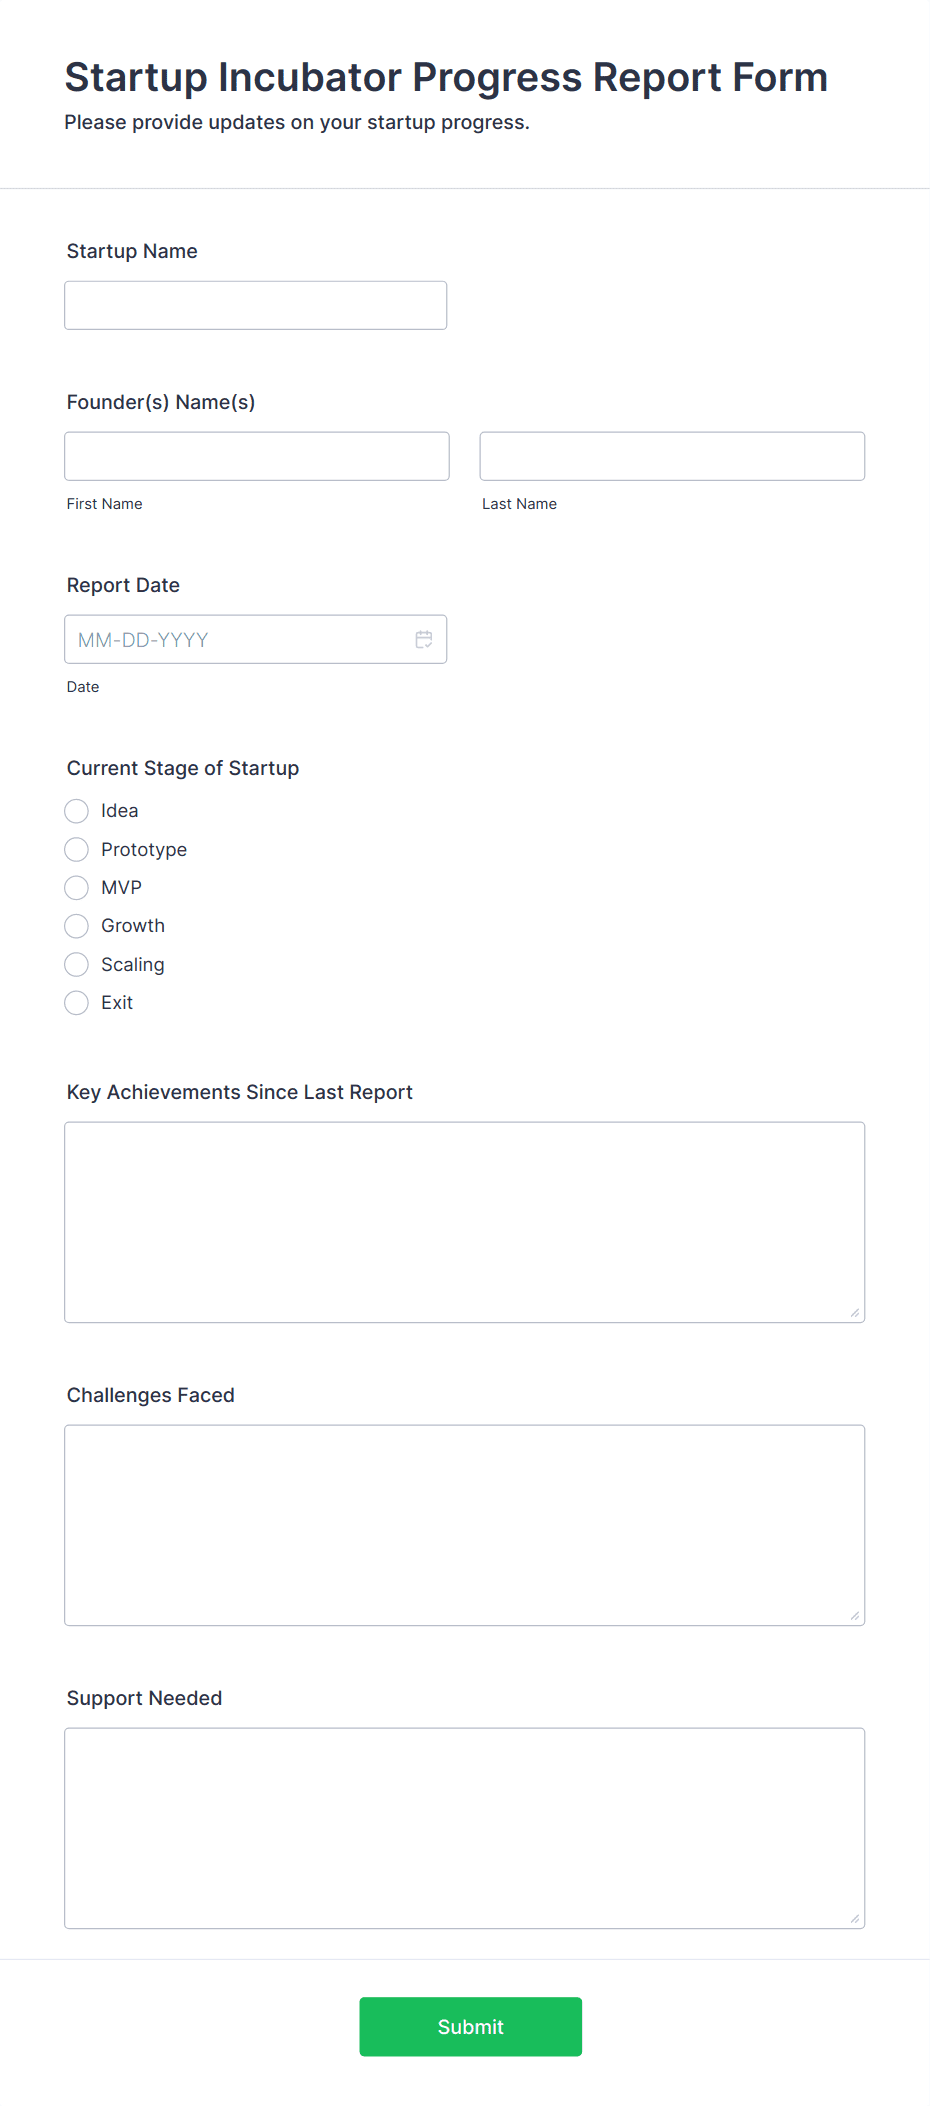Select the Scaling stage option
Image resolution: width=930 pixels, height=2106 pixels.
[x=77, y=965]
